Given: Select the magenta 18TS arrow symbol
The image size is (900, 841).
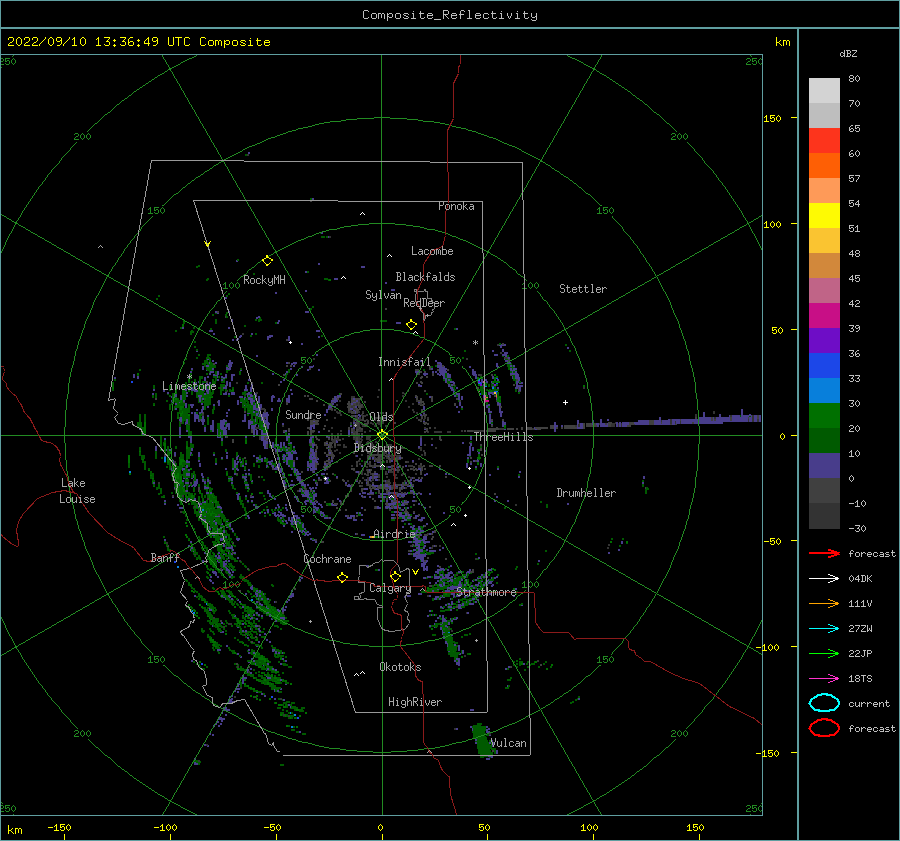Looking at the screenshot, I should (824, 679).
